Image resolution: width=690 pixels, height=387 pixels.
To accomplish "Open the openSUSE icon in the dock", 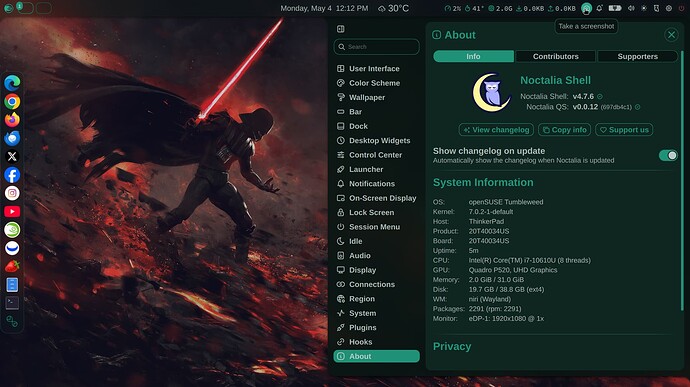I will click(12, 230).
